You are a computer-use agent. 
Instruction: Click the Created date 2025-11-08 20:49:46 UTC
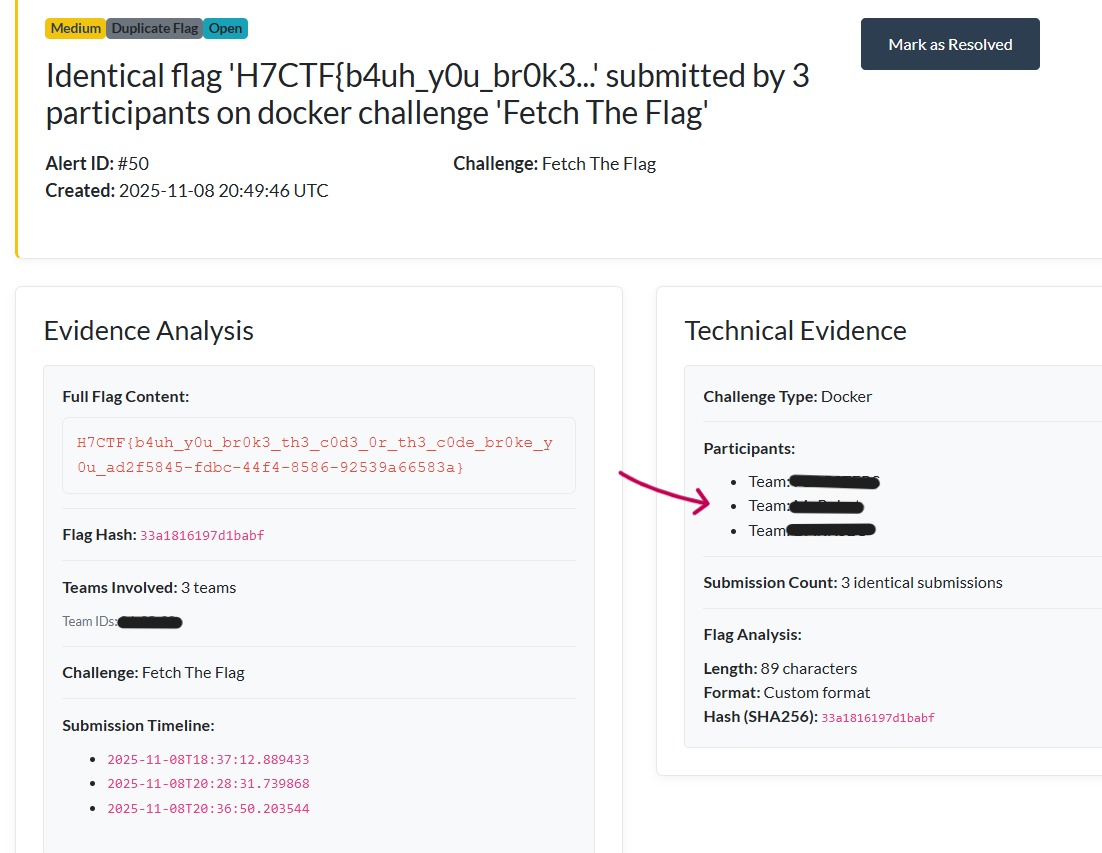click(x=187, y=190)
